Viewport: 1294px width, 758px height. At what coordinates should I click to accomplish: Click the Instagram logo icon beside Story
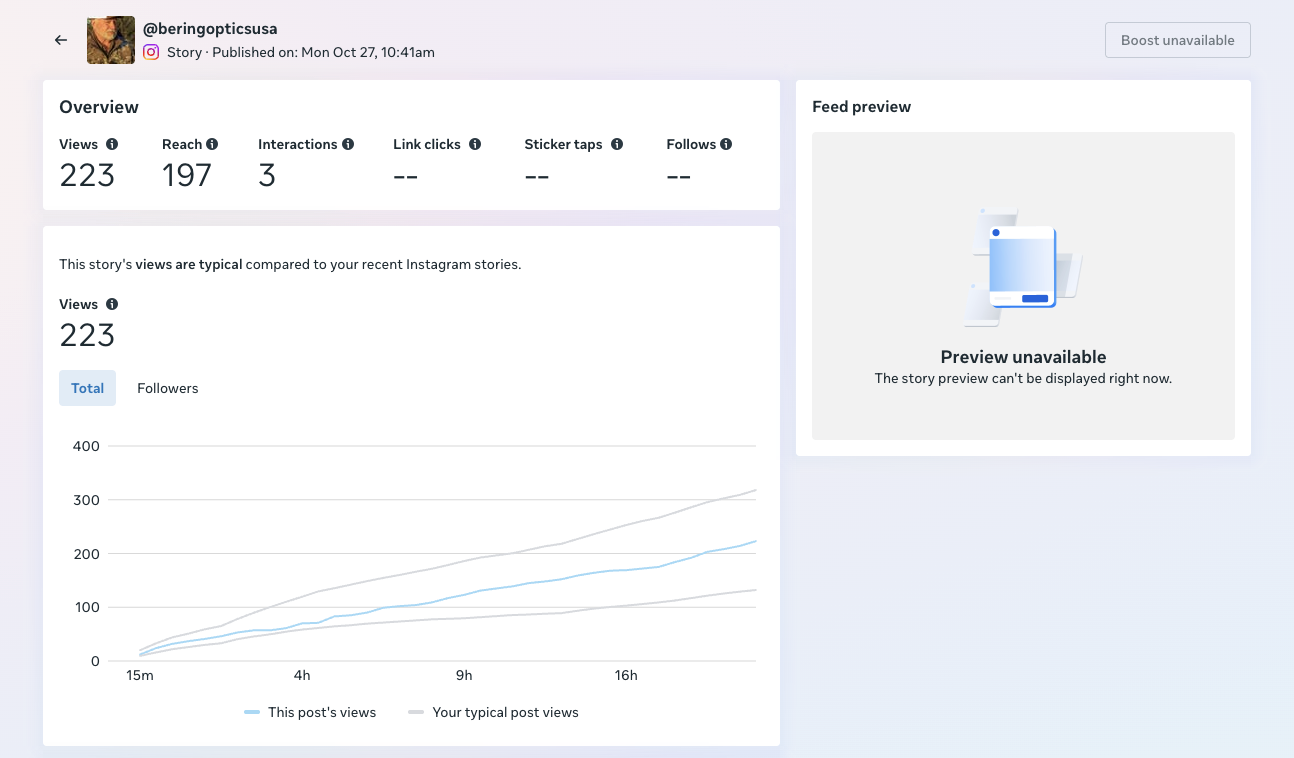[x=151, y=52]
